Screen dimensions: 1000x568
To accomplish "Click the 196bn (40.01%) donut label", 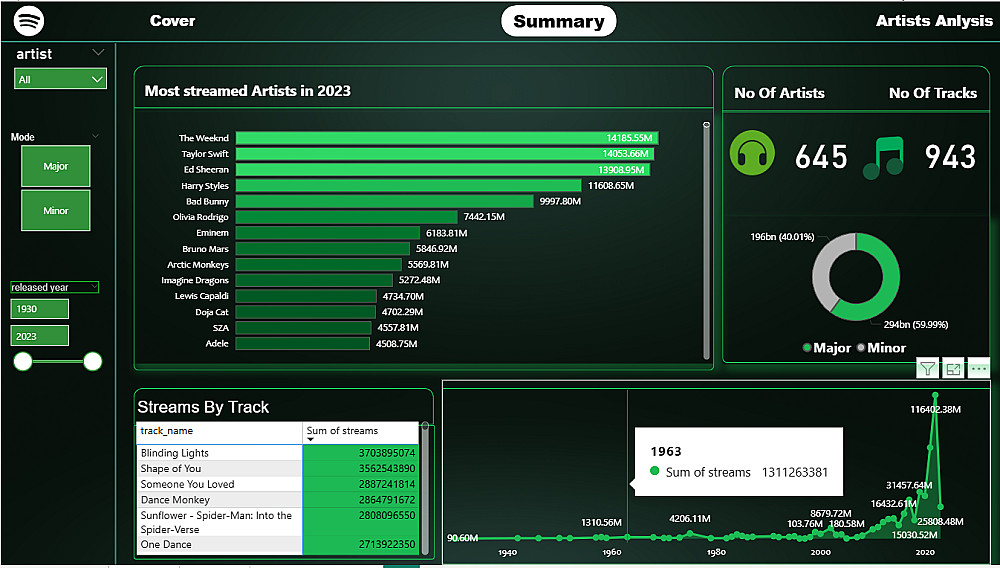I will tap(782, 237).
